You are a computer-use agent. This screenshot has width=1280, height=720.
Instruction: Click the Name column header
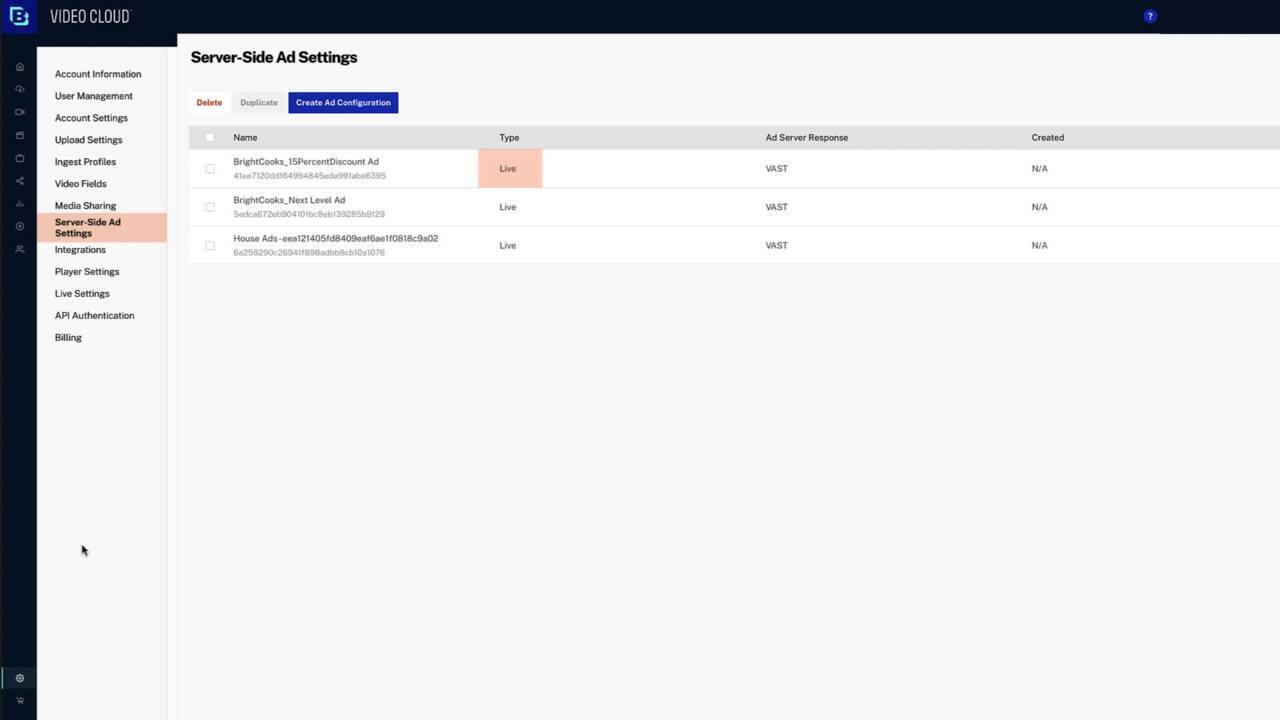(x=245, y=137)
